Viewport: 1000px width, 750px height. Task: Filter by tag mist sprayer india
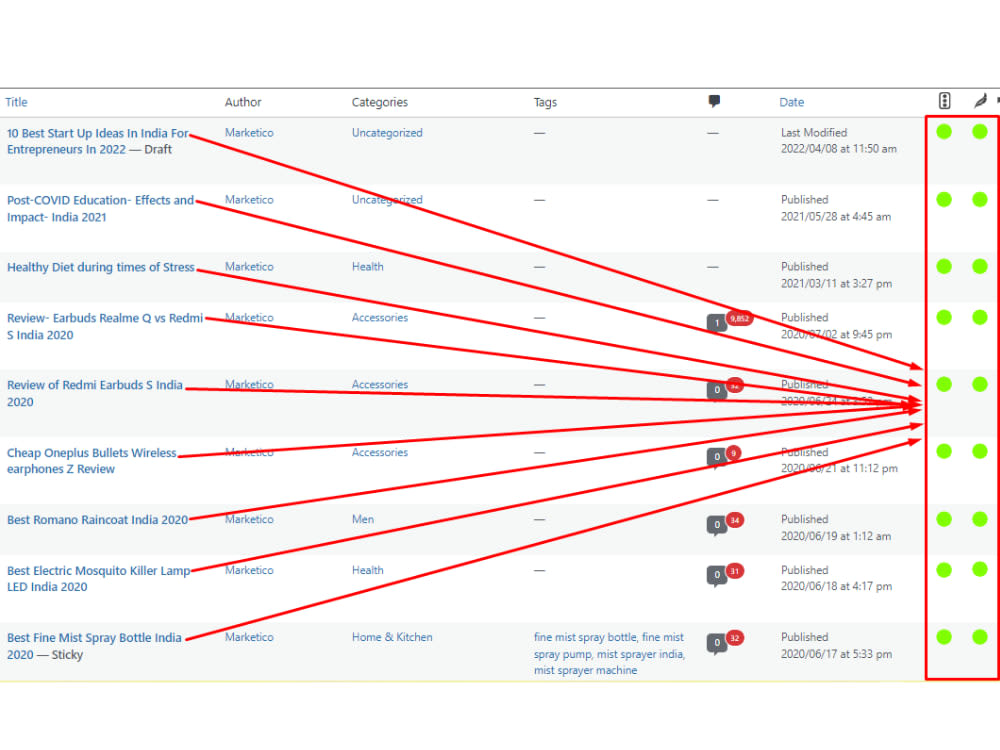[640, 654]
